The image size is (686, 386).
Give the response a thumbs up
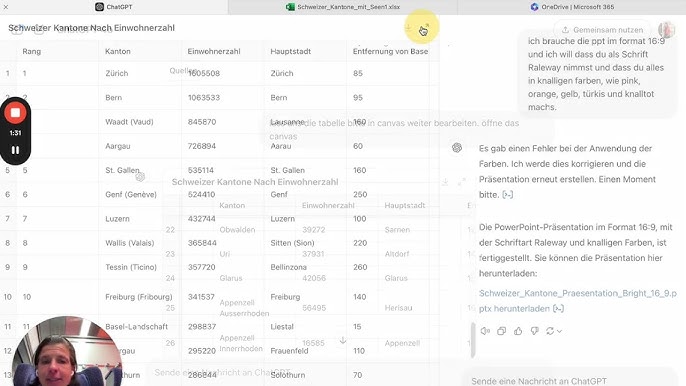(x=518, y=331)
